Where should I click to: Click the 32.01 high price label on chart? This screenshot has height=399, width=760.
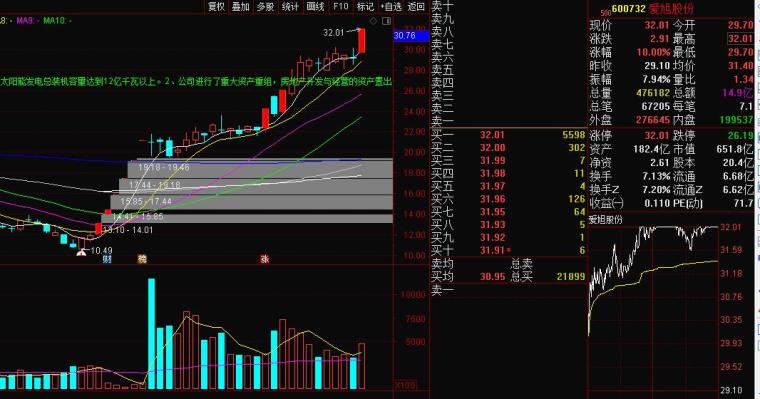(x=333, y=32)
